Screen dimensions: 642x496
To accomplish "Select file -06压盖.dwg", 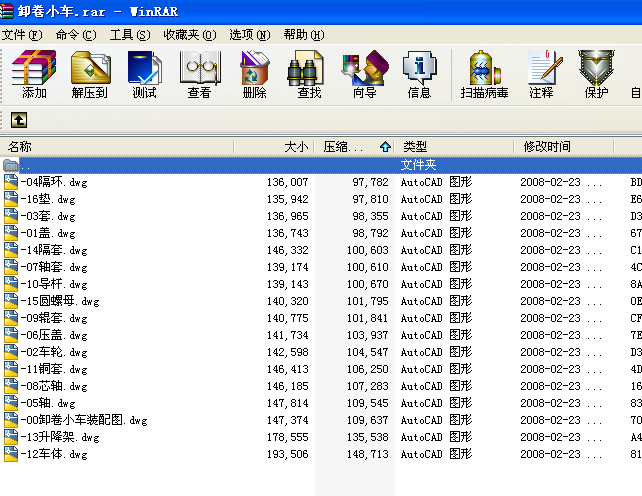I will point(54,335).
